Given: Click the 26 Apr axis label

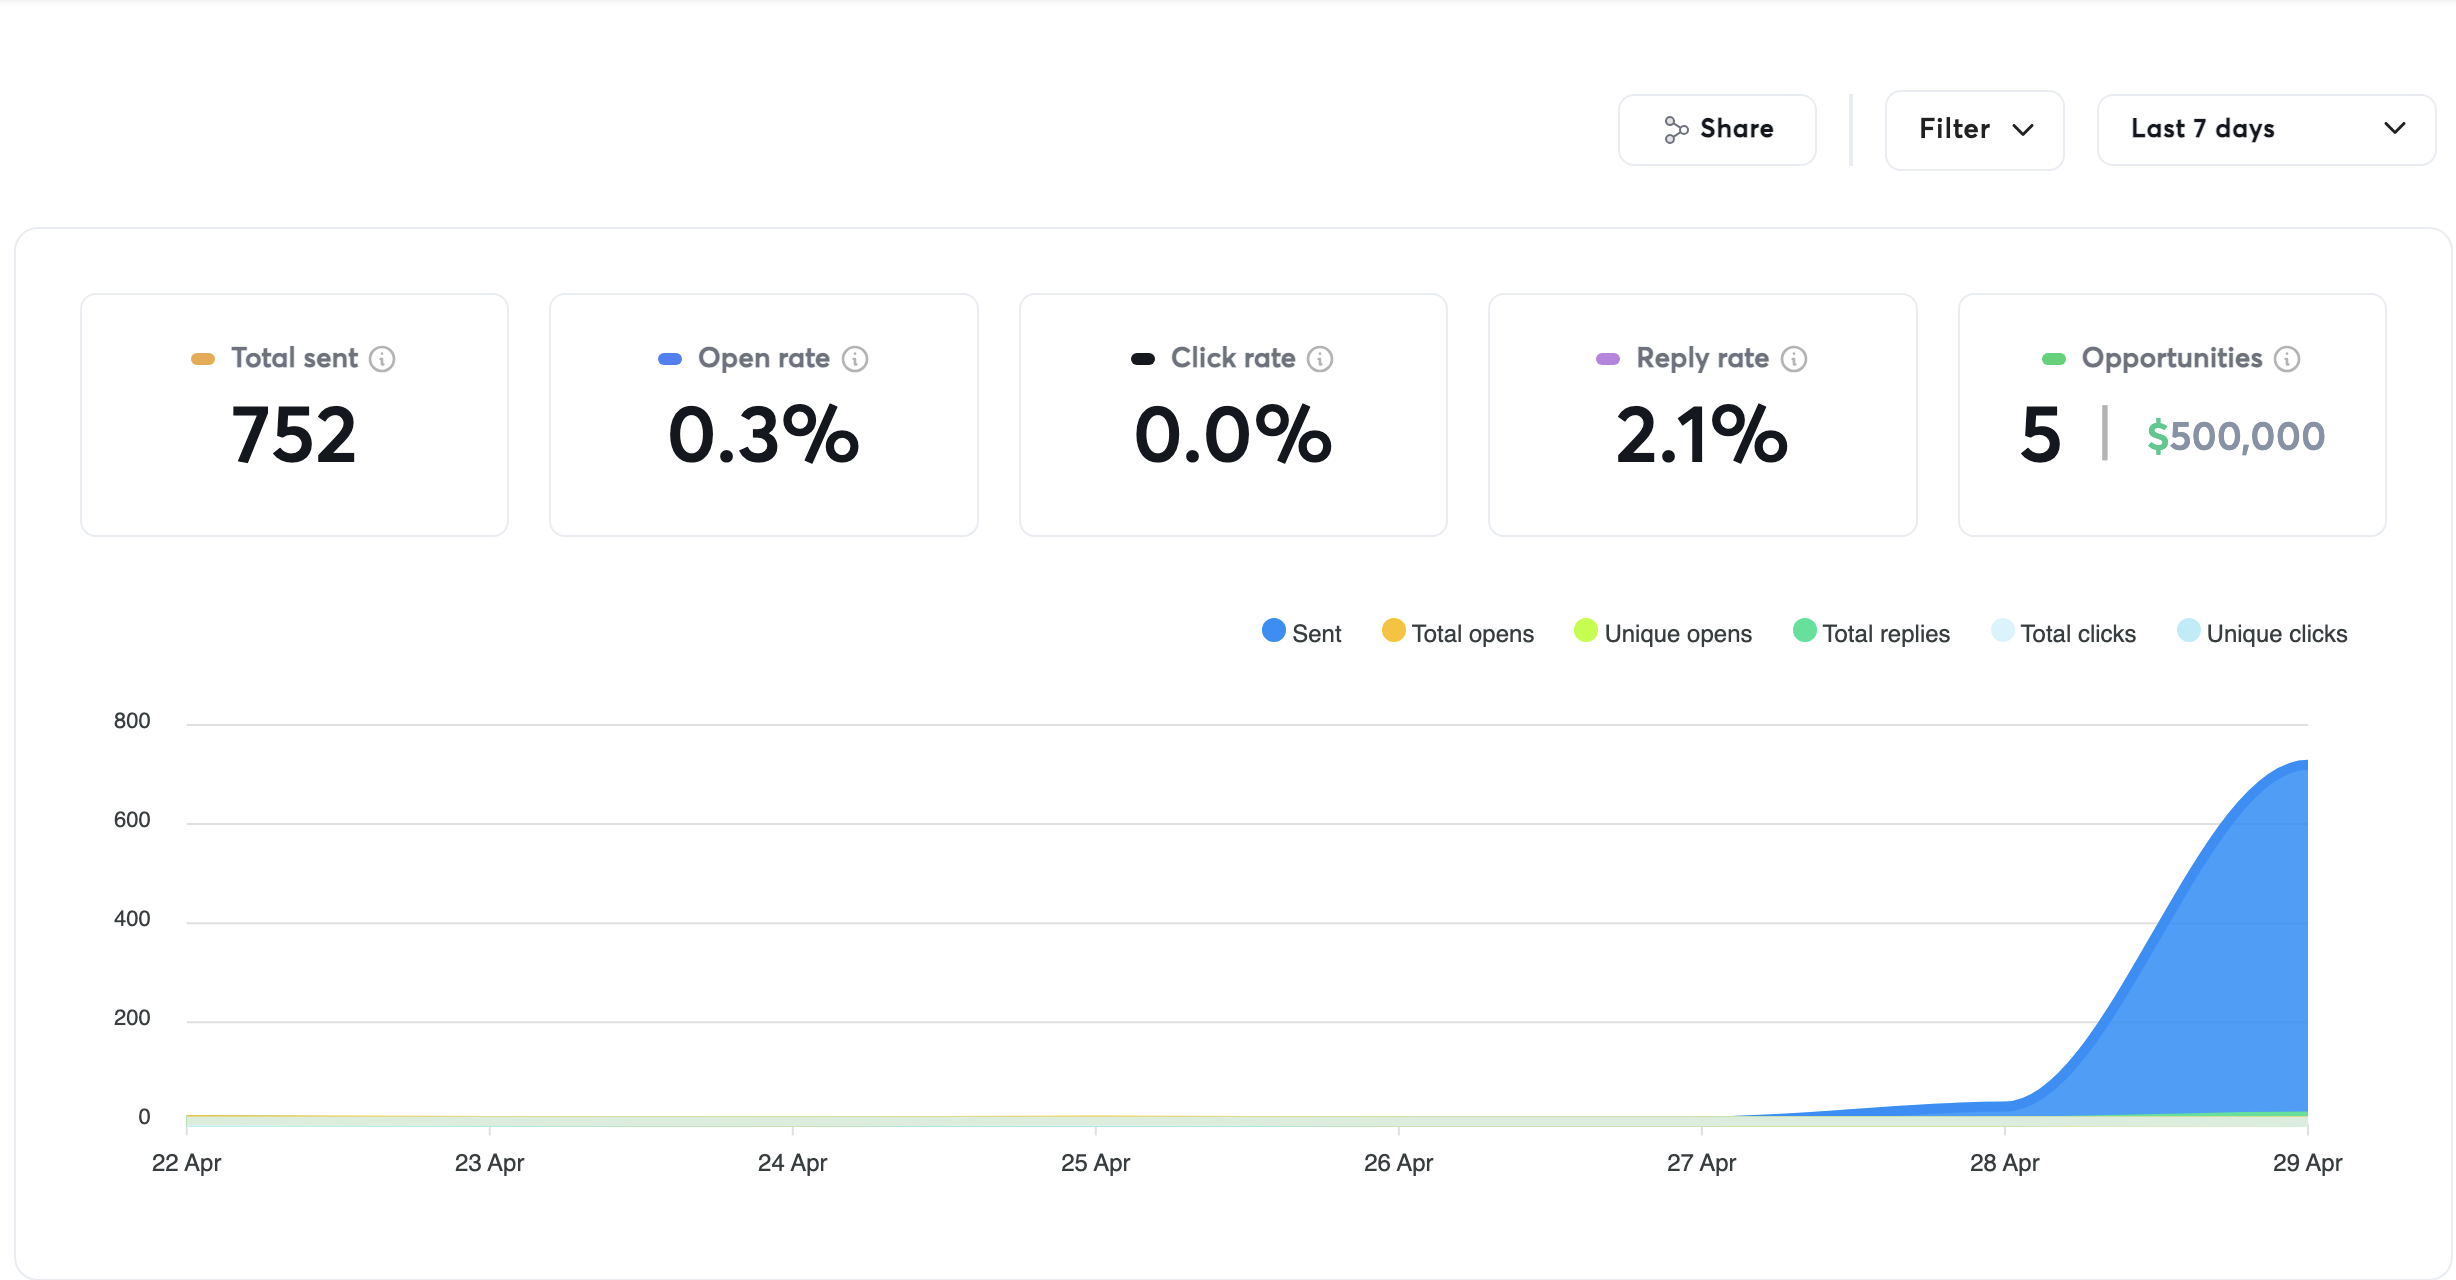Looking at the screenshot, I should click(1398, 1163).
